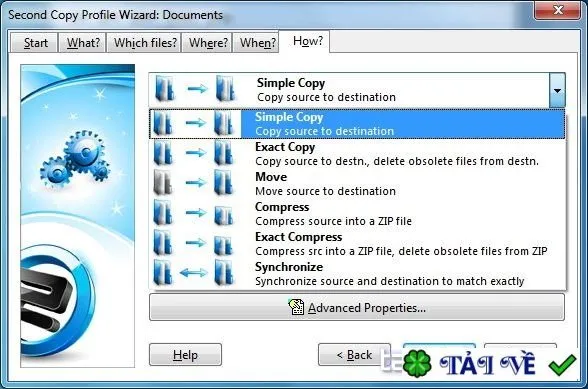
Task: Pick the Move option in list
Action: pyautogui.click(x=357, y=184)
